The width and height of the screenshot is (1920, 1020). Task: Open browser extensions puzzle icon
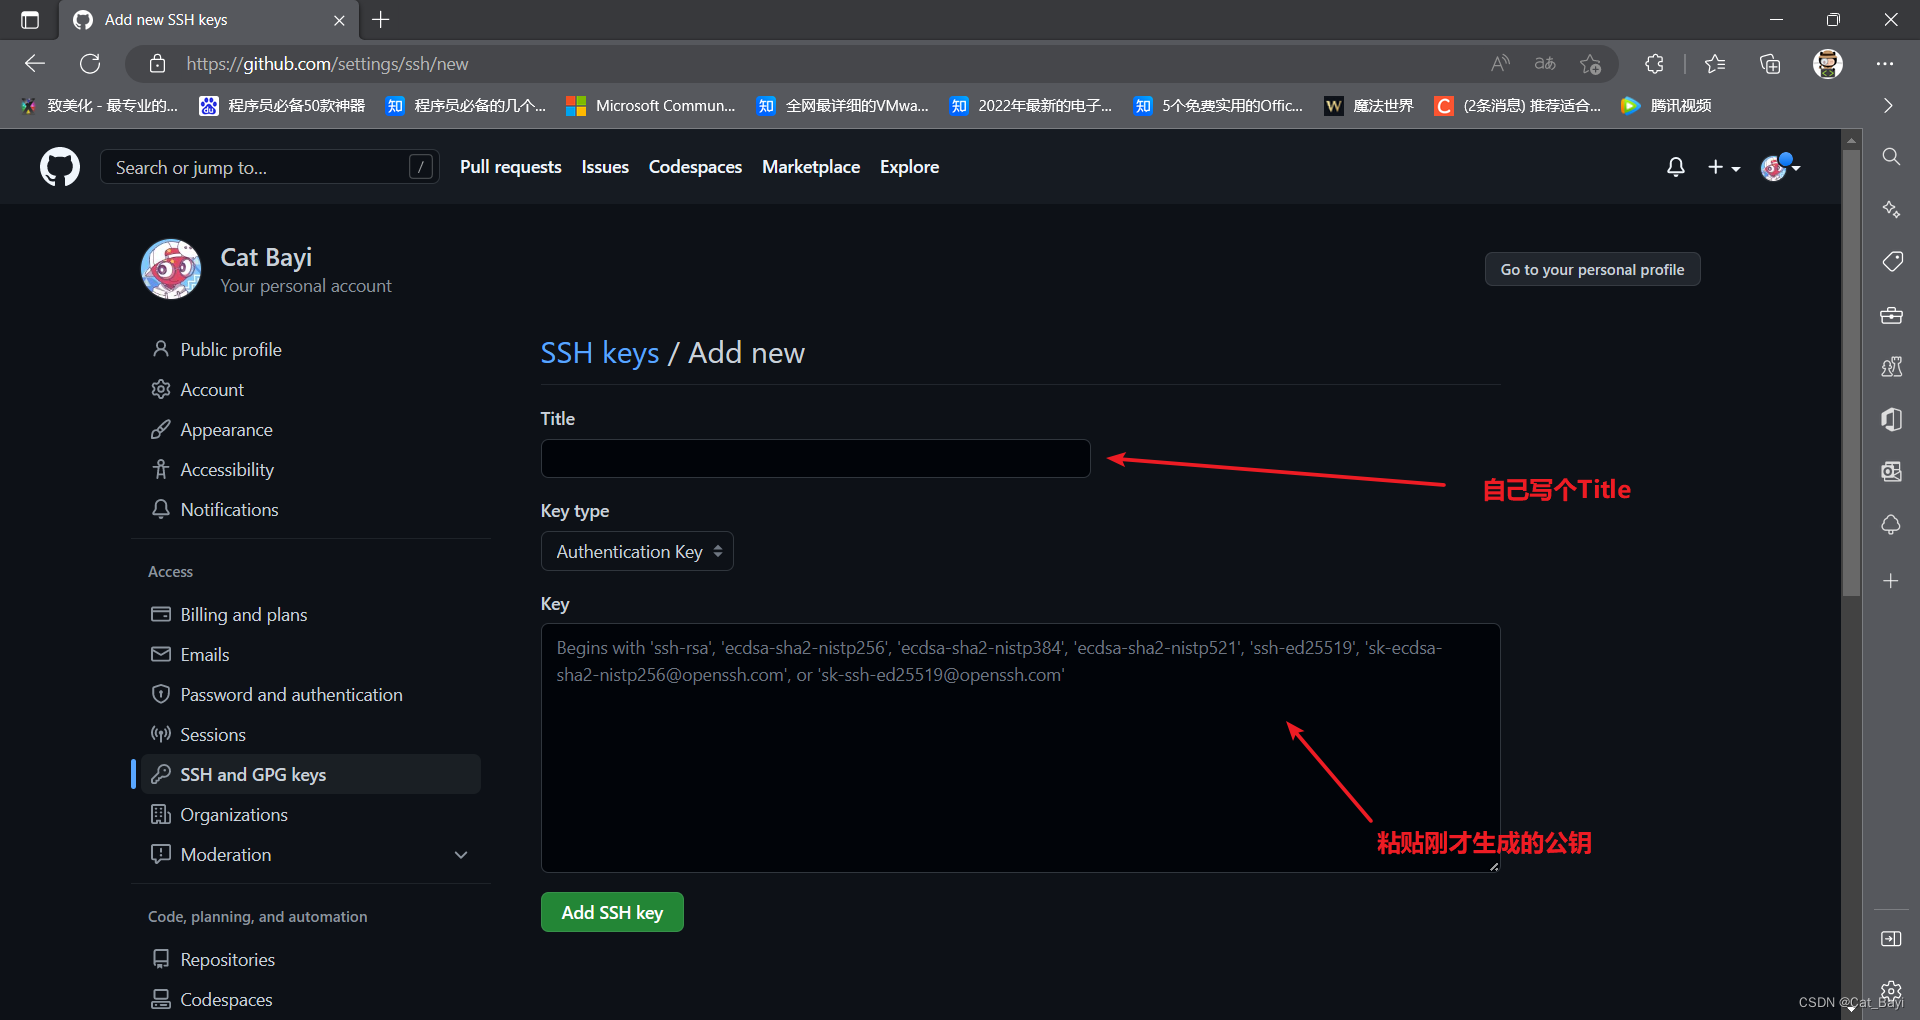coord(1654,64)
